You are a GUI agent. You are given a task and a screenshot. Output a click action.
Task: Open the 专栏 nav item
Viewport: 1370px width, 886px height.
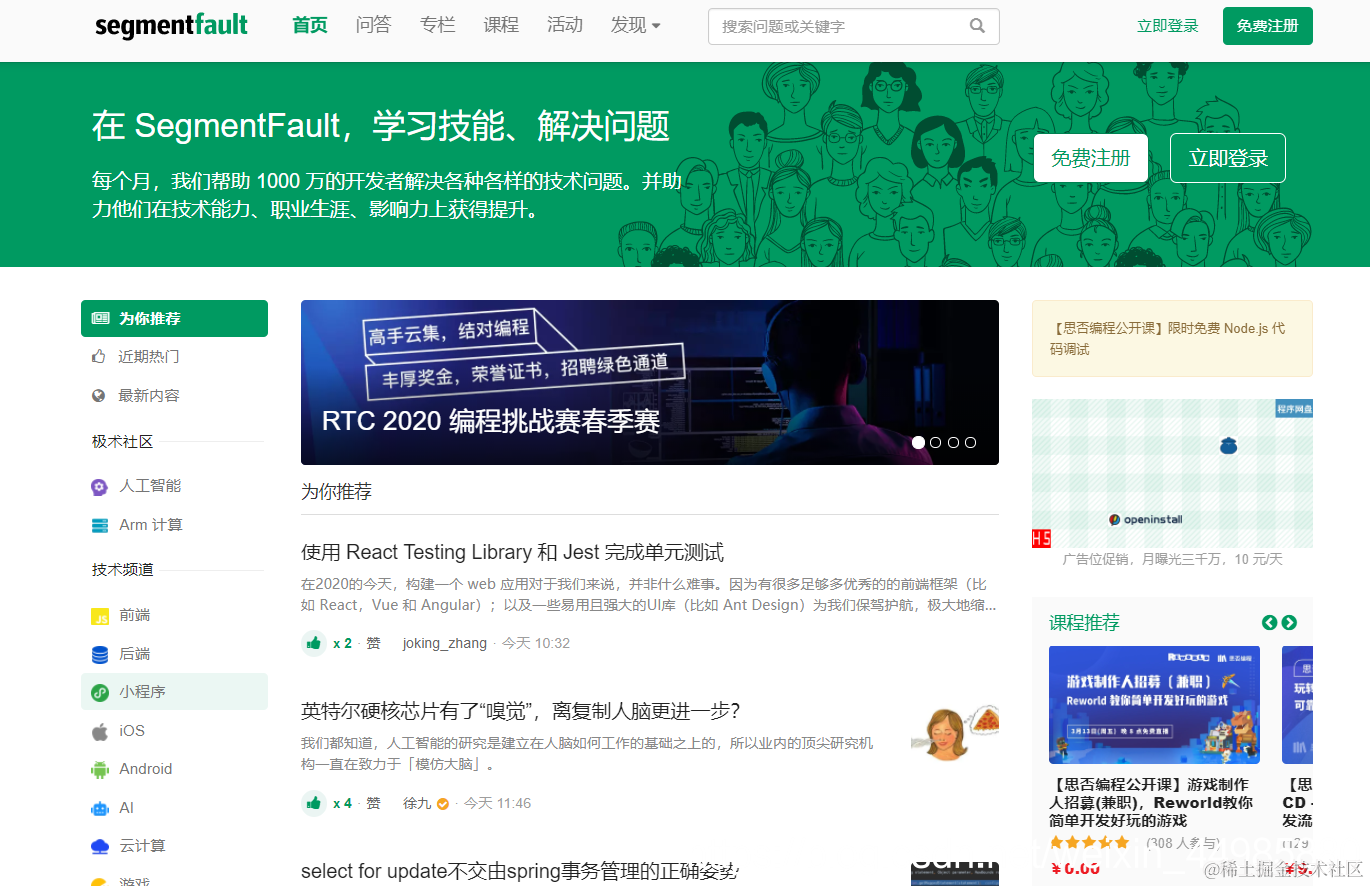point(437,24)
